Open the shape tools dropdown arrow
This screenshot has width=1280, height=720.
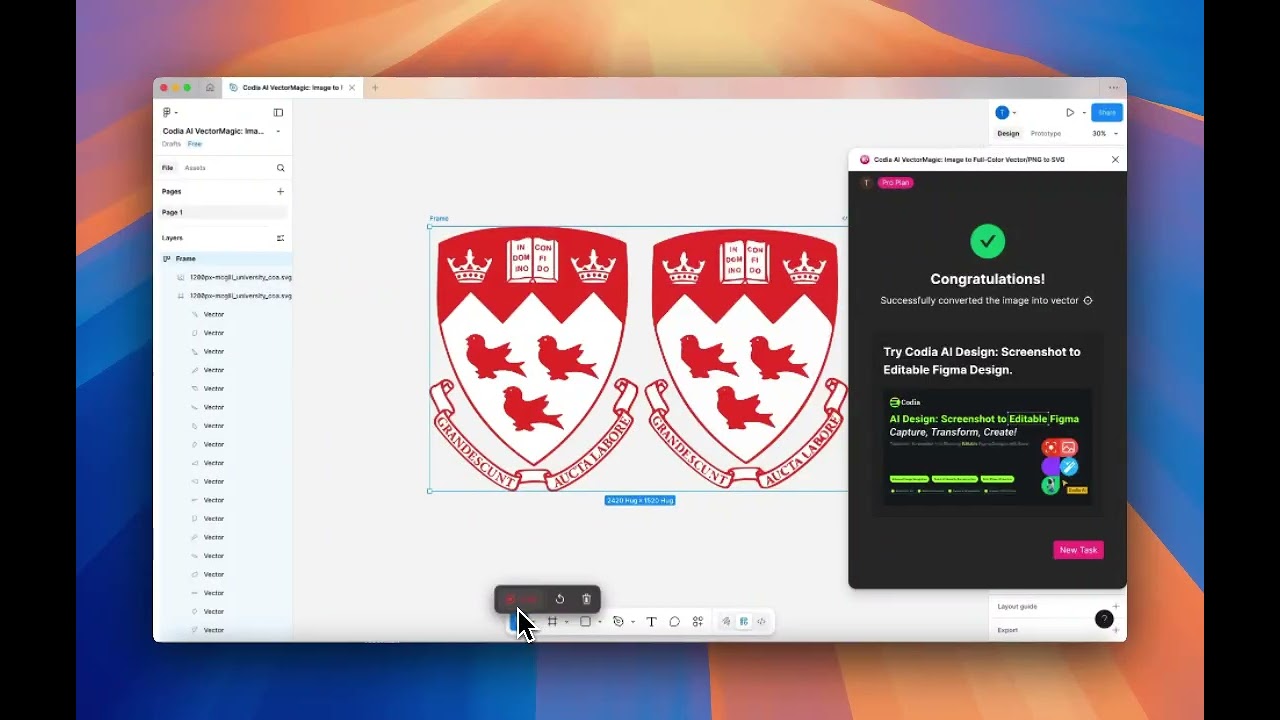(600, 622)
